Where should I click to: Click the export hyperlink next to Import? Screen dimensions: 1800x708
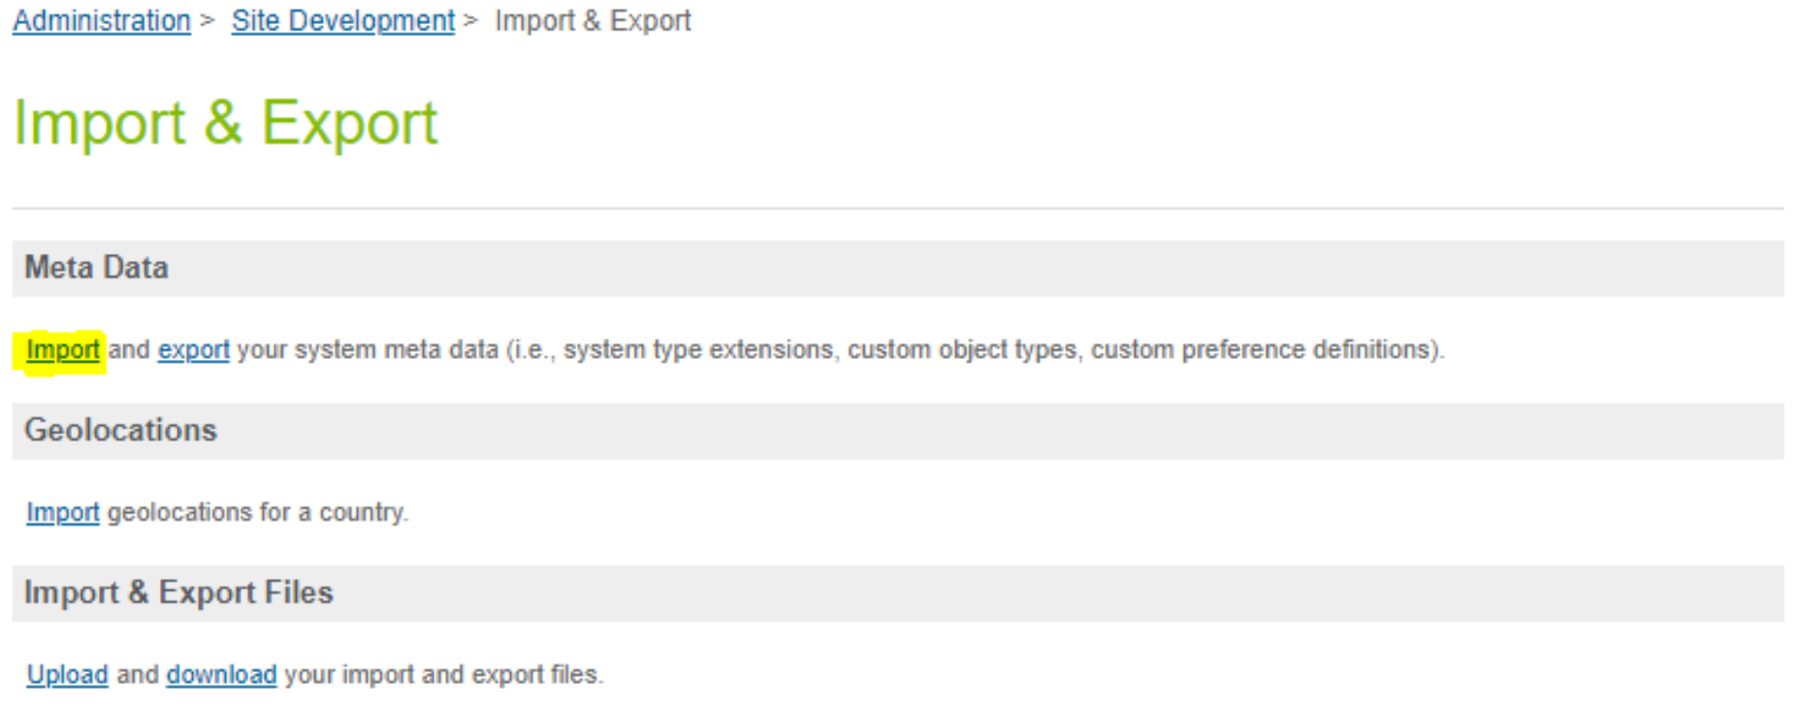click(193, 351)
